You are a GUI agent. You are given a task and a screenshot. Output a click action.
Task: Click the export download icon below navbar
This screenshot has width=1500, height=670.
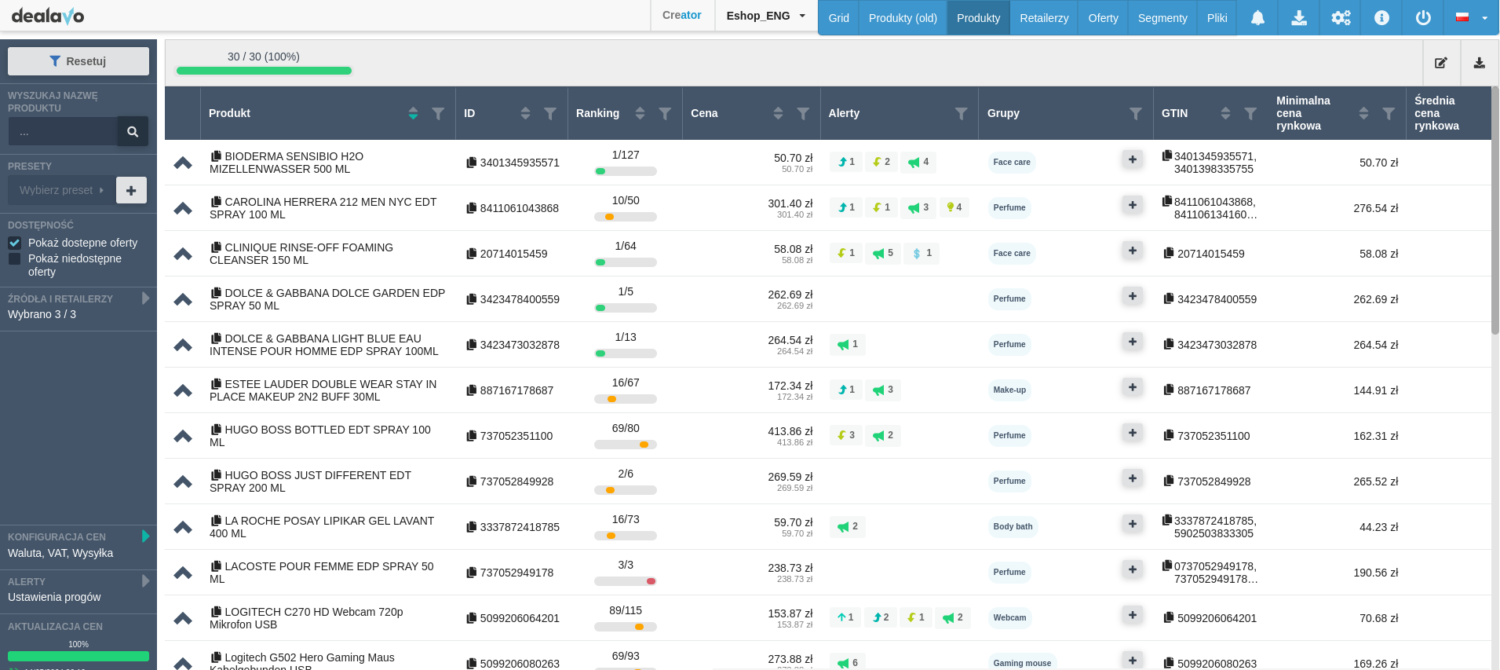1479,62
